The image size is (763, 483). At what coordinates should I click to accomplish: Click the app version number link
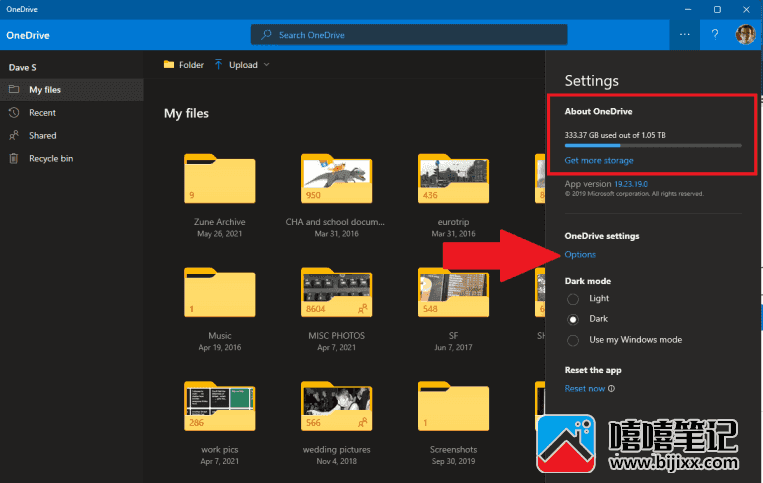[x=631, y=184]
